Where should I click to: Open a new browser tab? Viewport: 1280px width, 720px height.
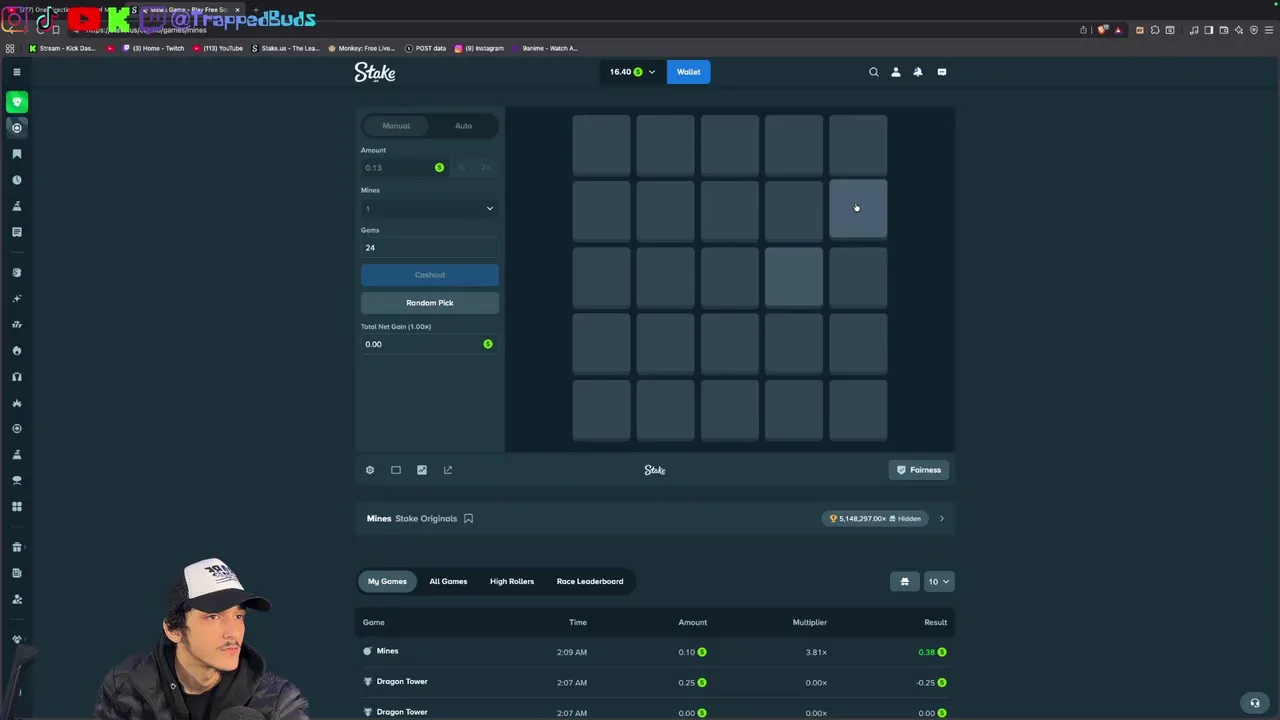[x=256, y=10]
